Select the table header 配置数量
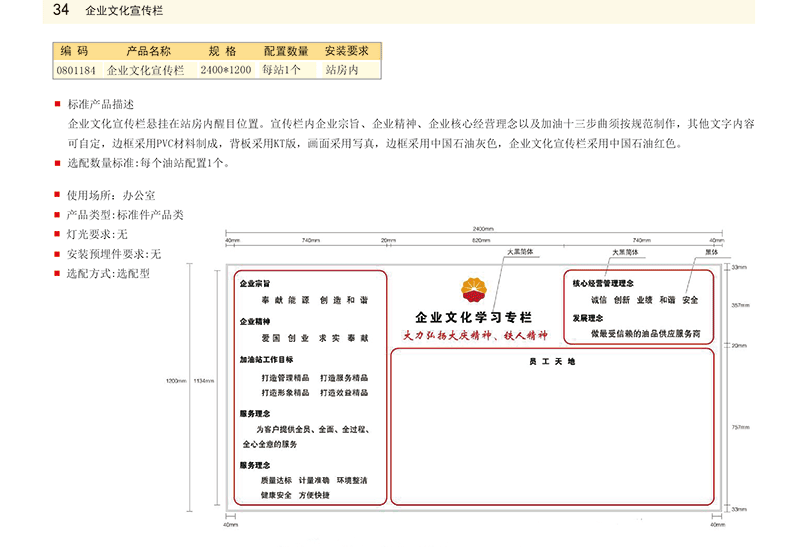This screenshot has height=547, width=800. (x=286, y=51)
